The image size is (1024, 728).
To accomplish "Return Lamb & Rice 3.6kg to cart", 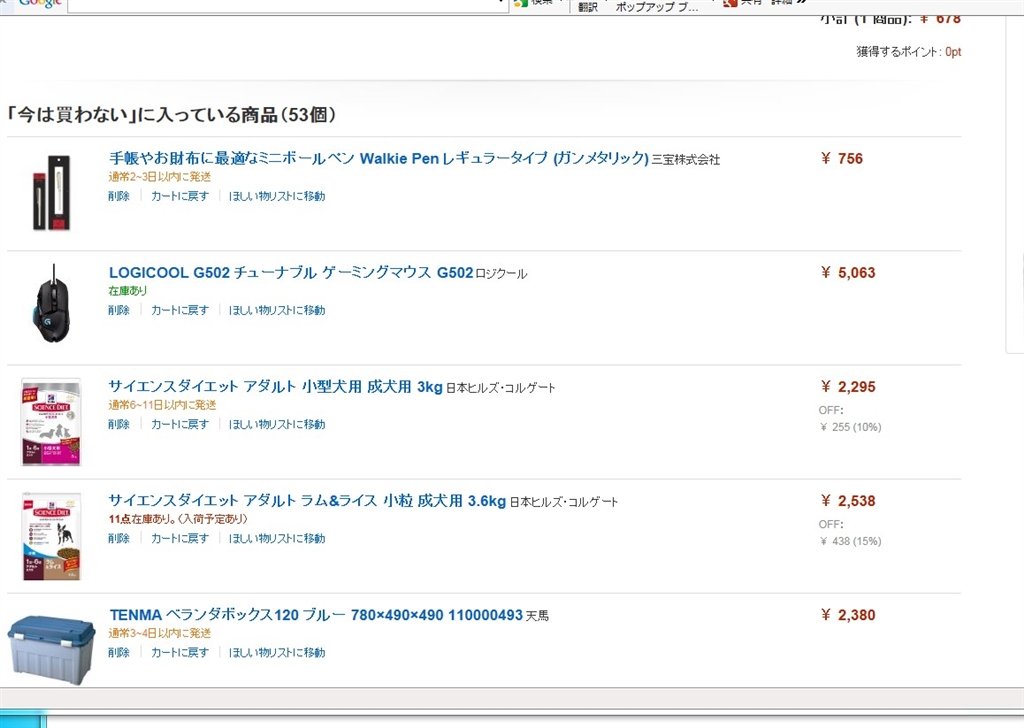I will tap(180, 539).
